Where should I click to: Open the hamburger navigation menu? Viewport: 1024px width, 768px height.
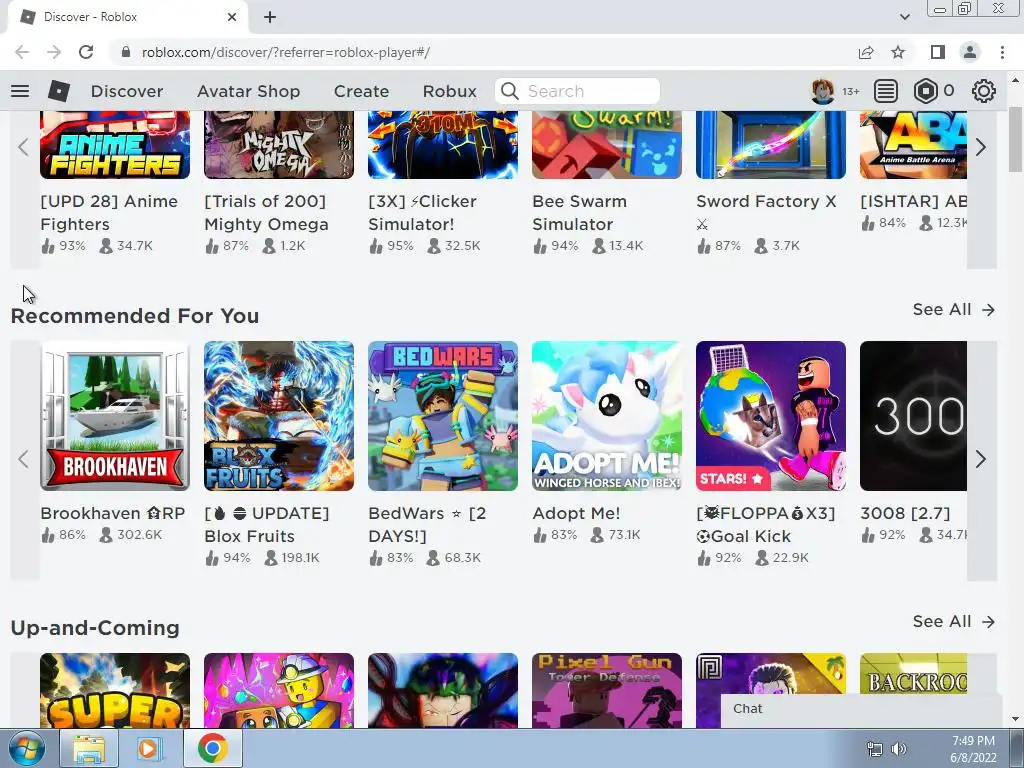click(x=20, y=91)
